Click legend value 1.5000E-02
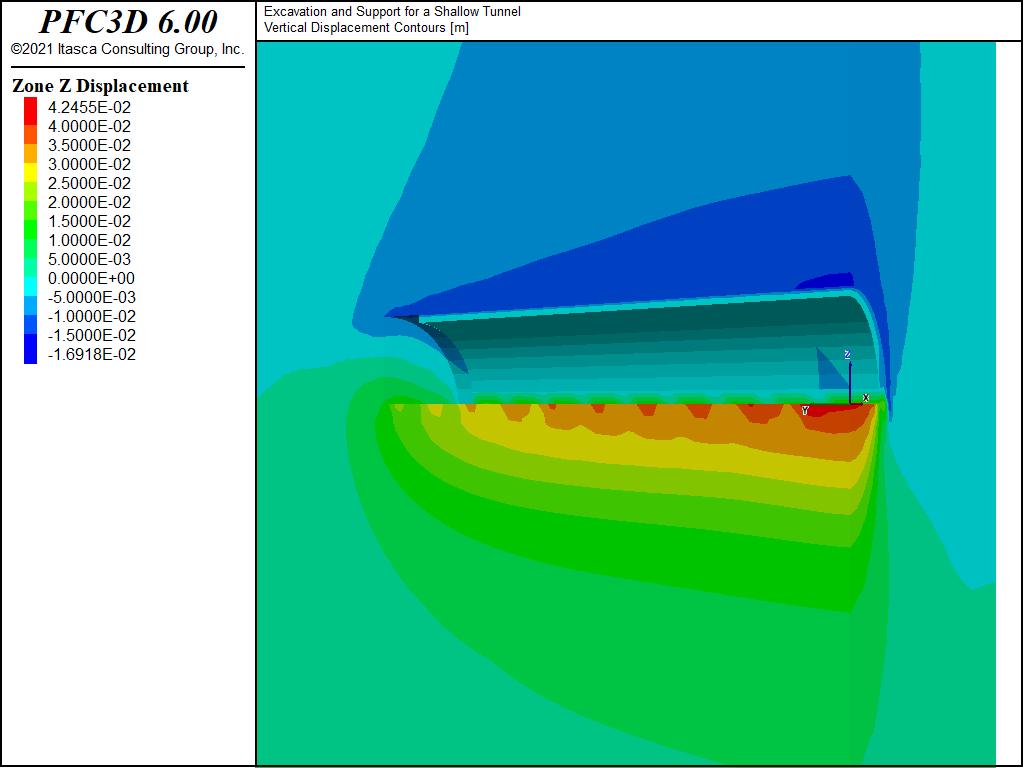The height and width of the screenshot is (768, 1024). click(89, 221)
